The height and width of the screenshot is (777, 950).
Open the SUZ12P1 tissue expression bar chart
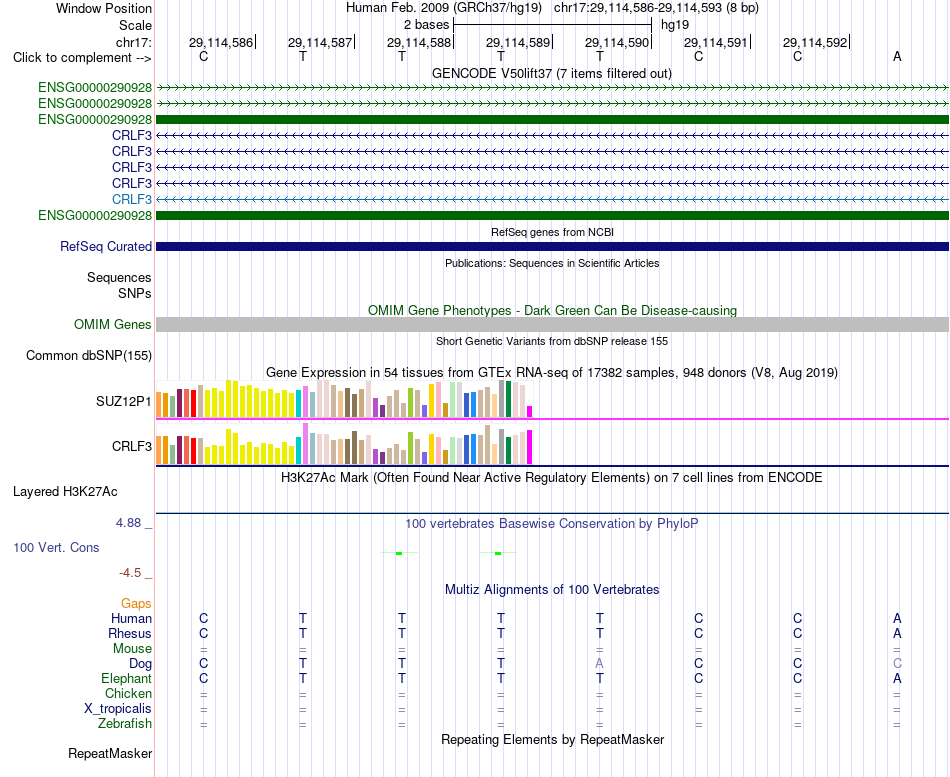pos(344,399)
